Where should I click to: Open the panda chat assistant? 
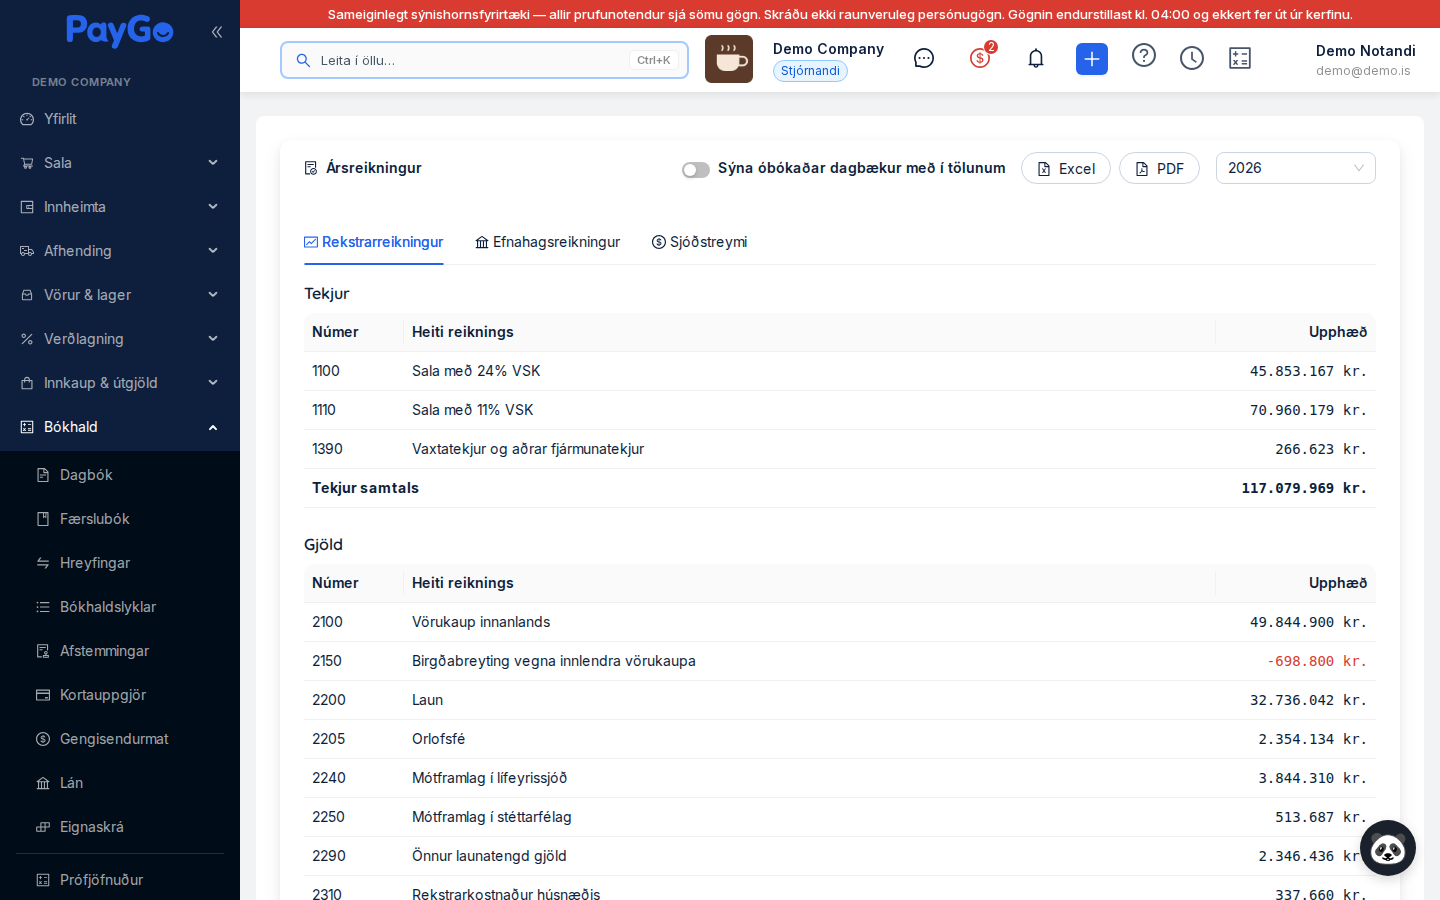(1388, 848)
